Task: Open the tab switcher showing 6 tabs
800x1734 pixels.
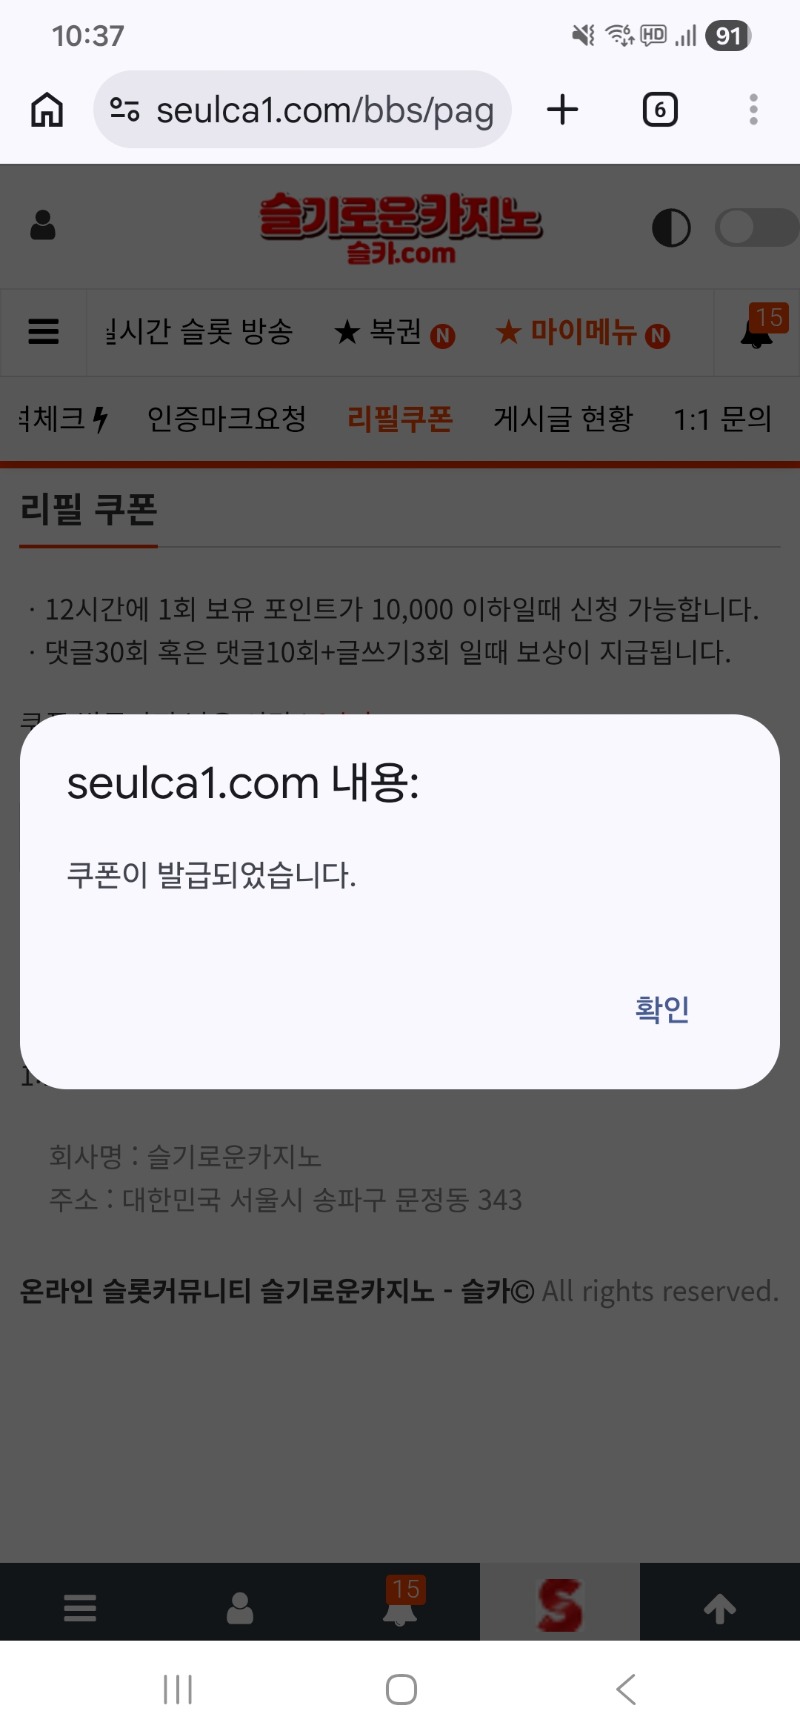Action: click(660, 110)
